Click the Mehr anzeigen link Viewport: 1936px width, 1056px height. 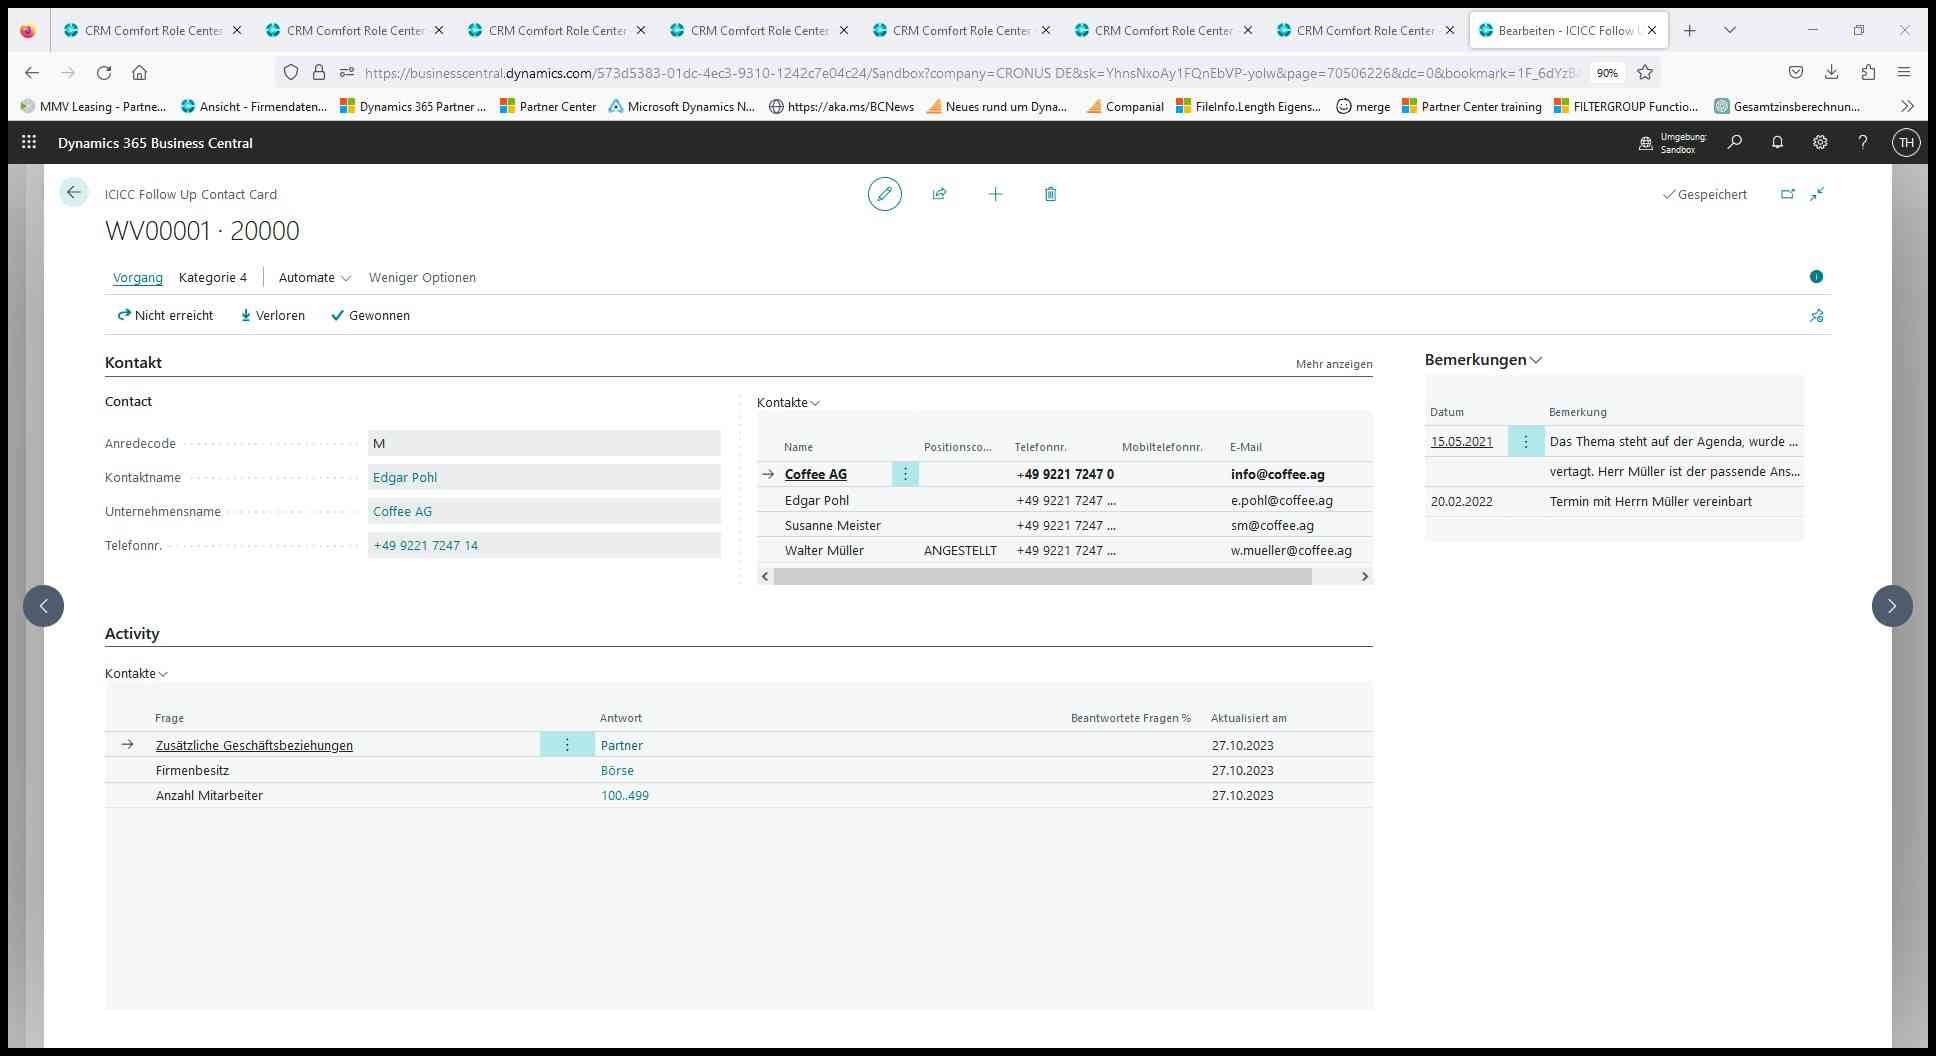click(x=1333, y=364)
